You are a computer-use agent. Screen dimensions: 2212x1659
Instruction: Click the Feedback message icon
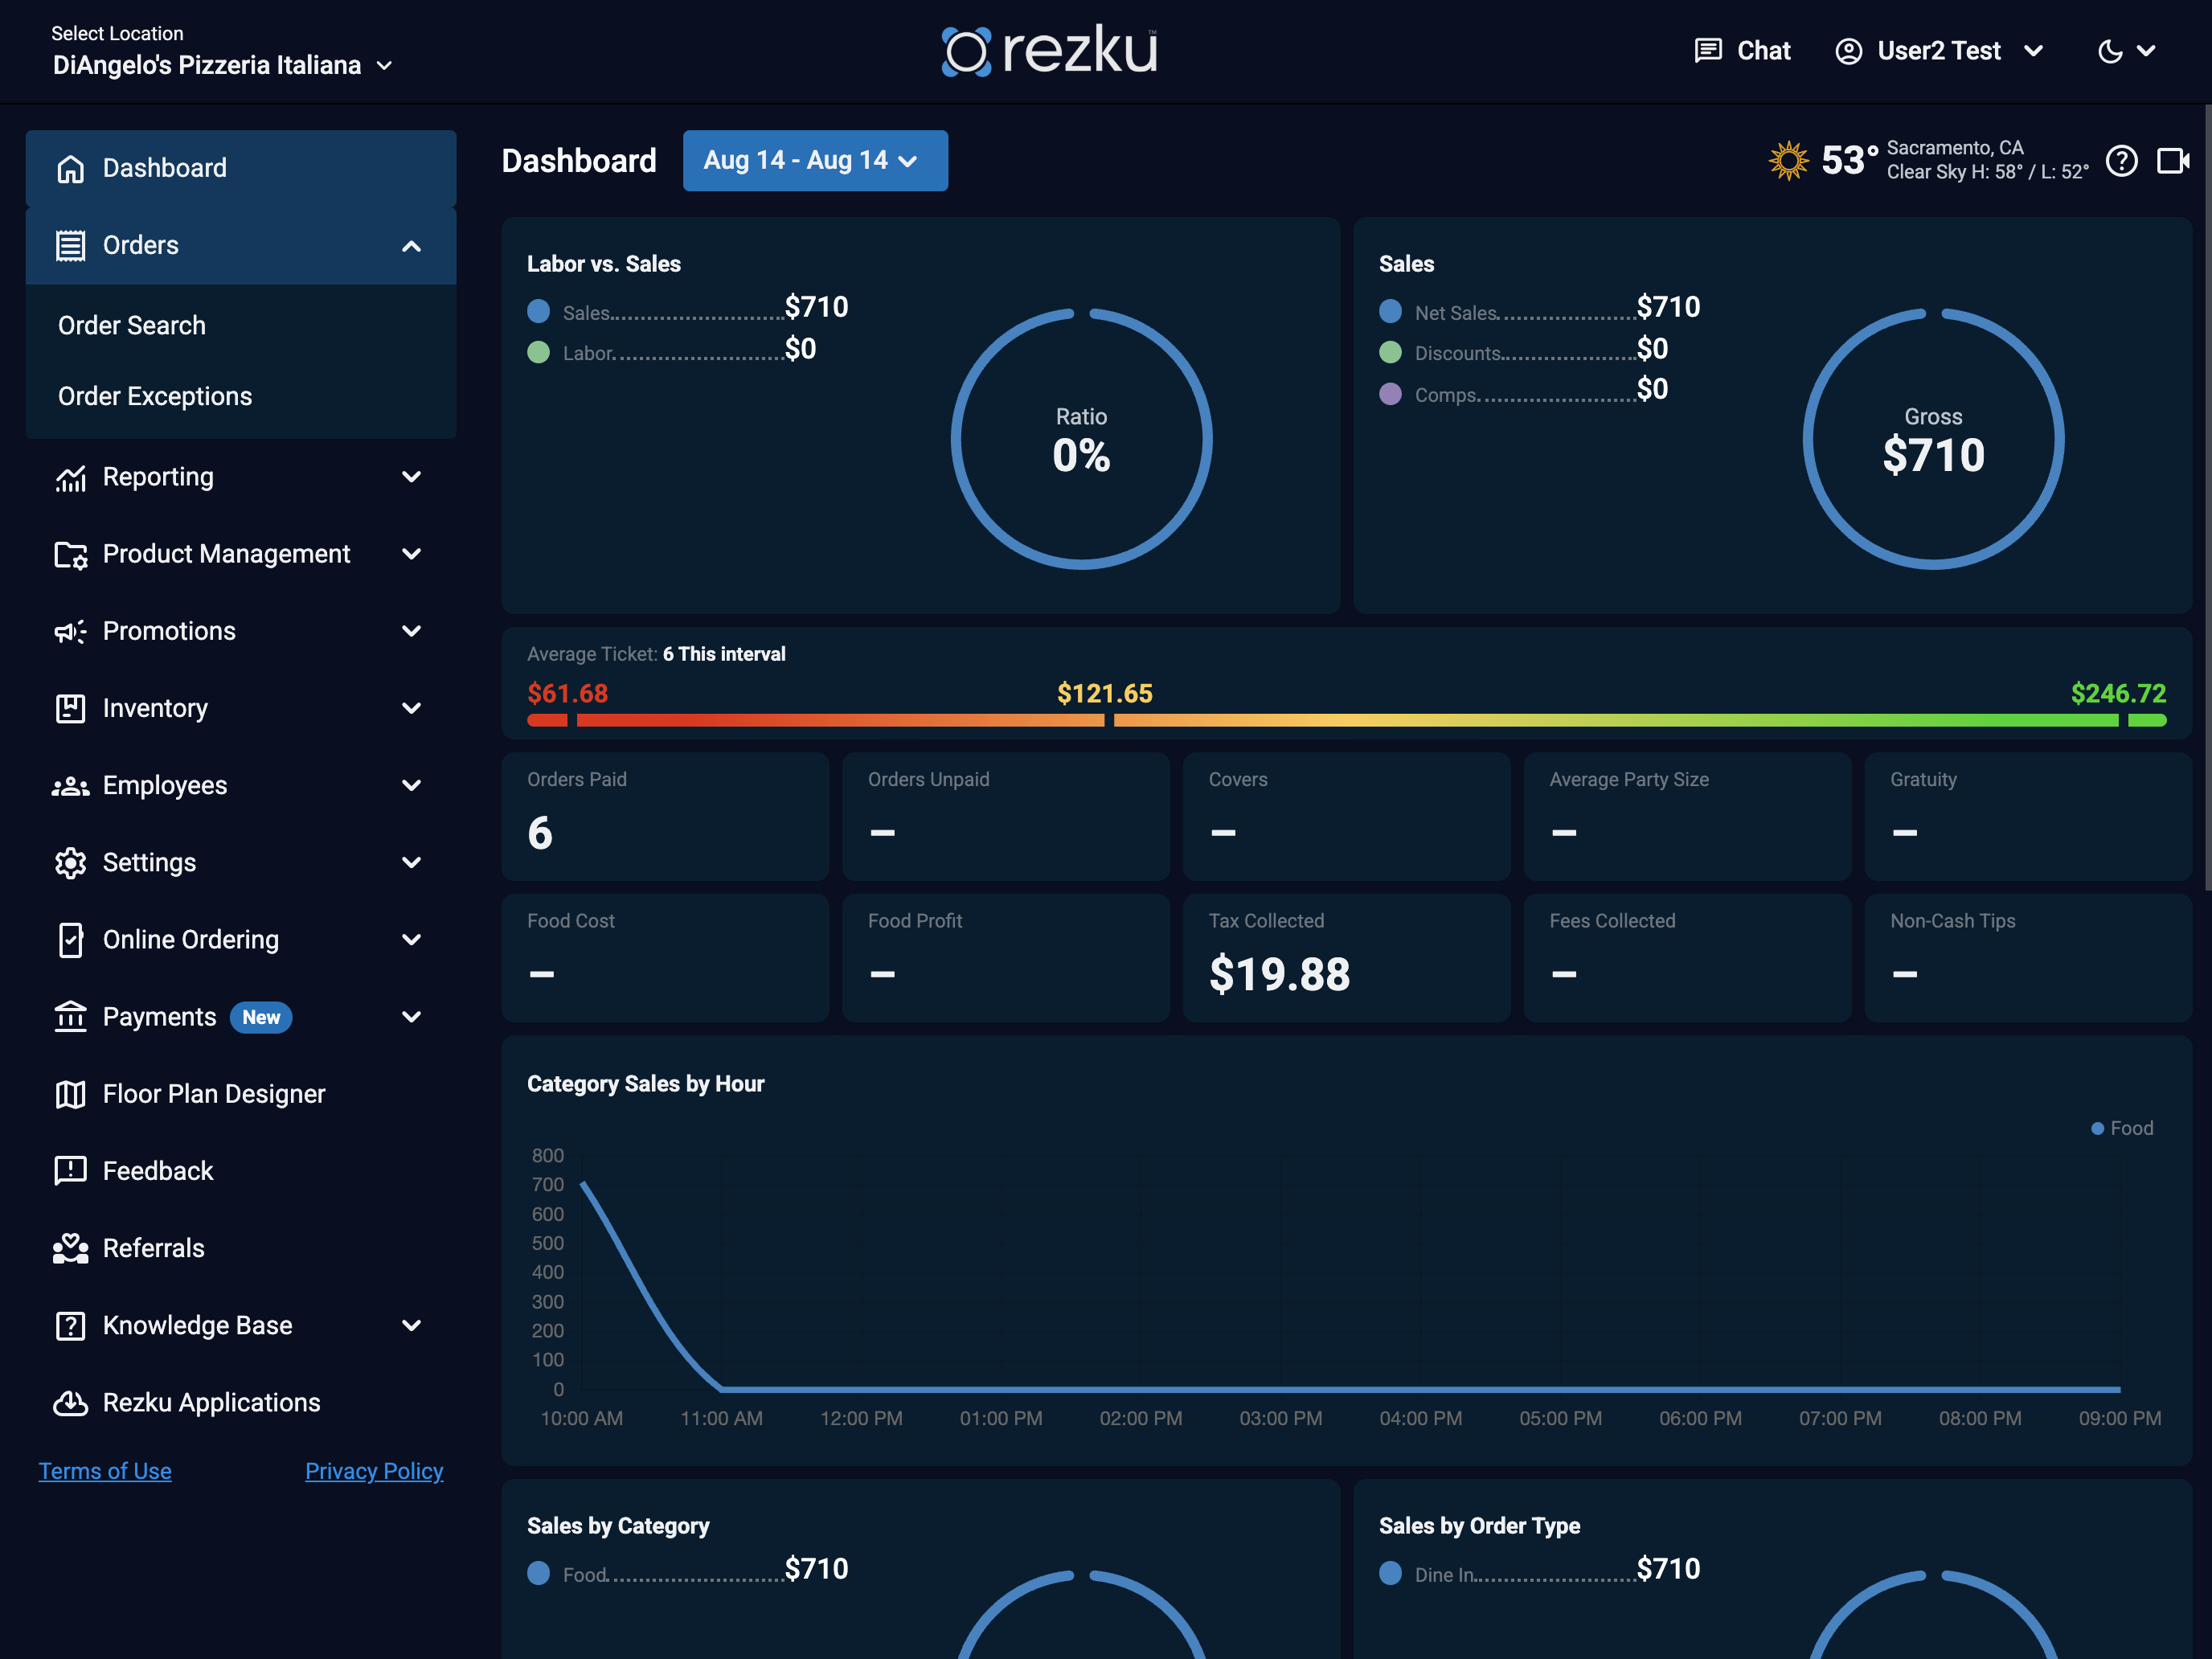(x=70, y=1171)
